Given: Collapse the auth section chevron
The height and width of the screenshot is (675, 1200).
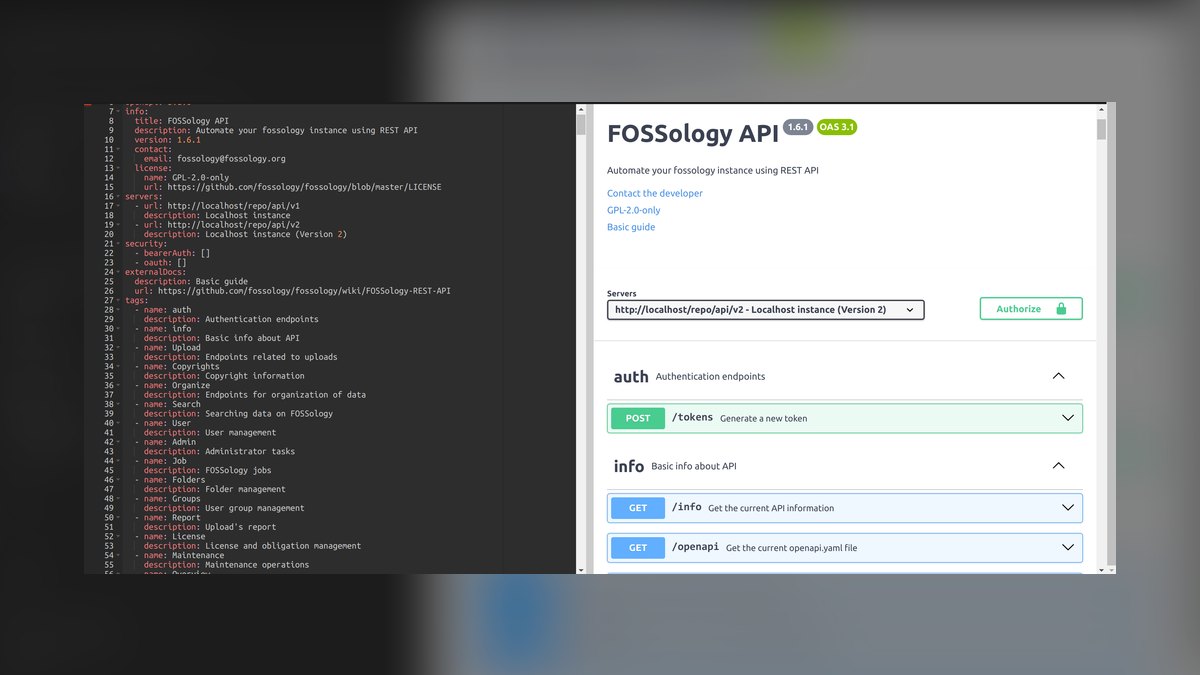Looking at the screenshot, I should click(x=1059, y=376).
